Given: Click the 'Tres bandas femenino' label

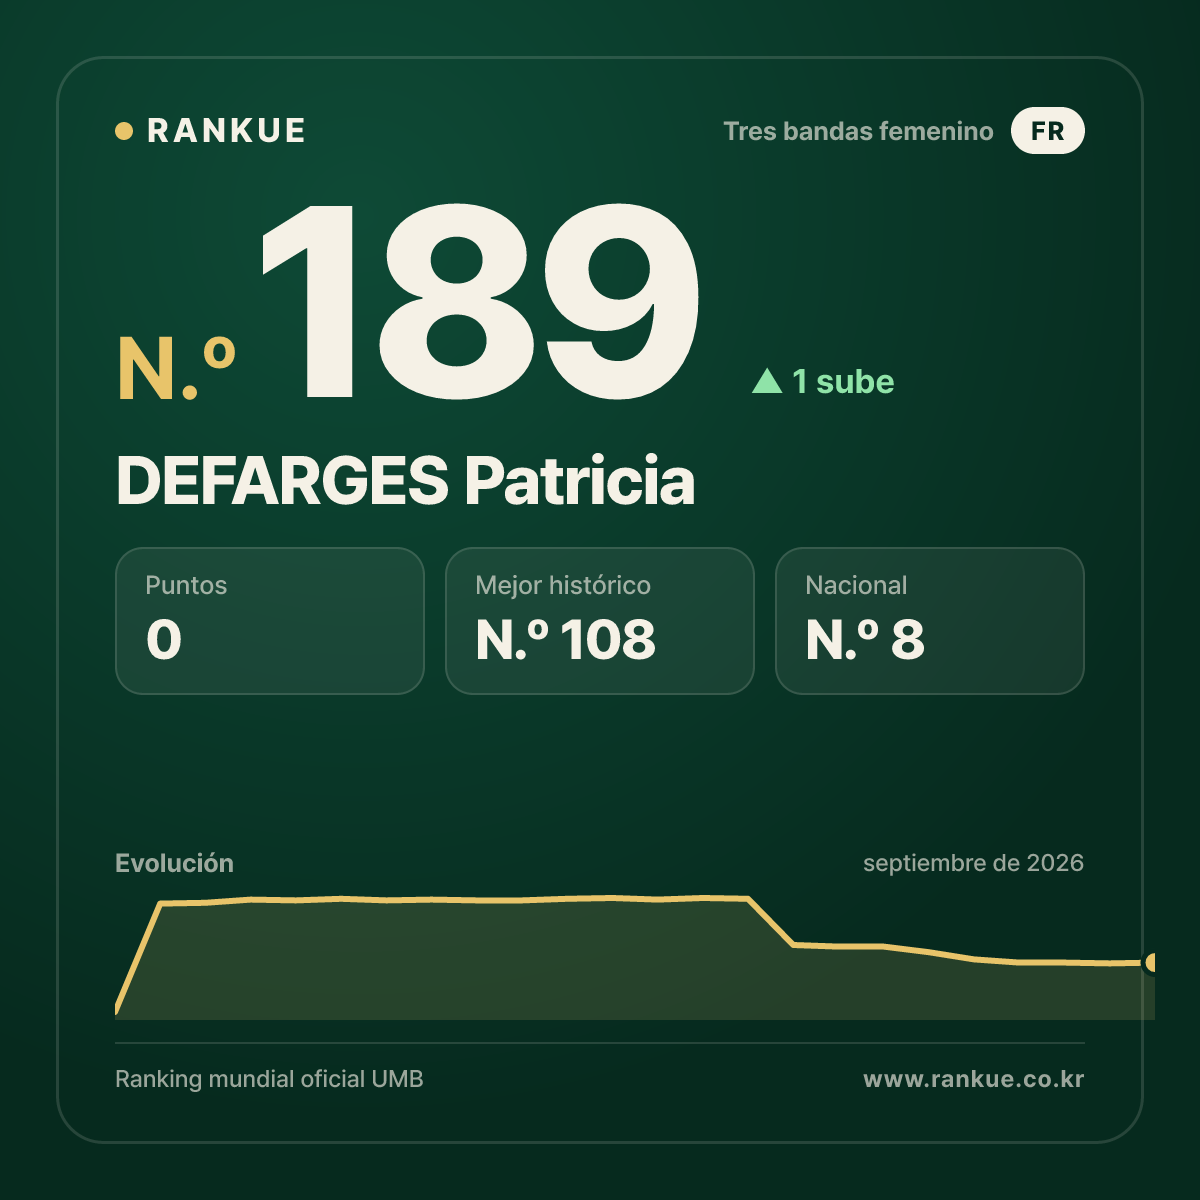Looking at the screenshot, I should (x=858, y=131).
